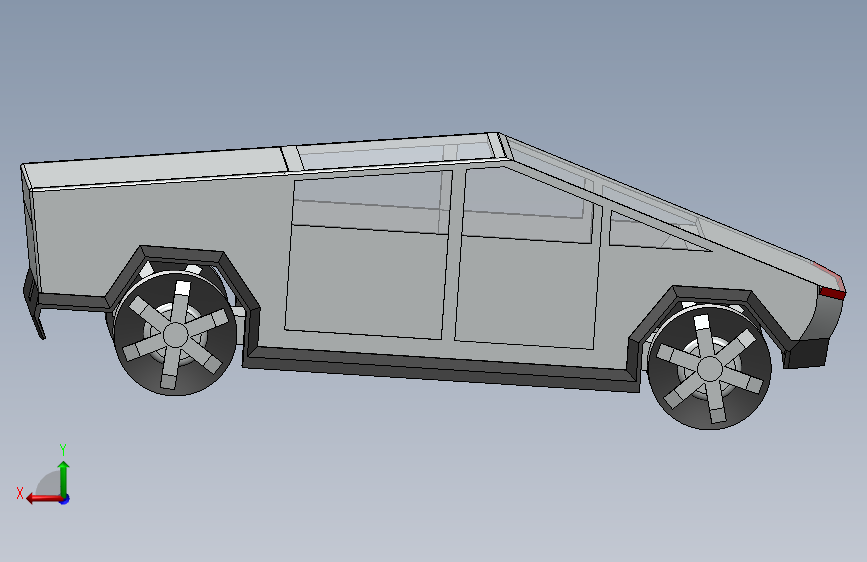Select the red headlight strip at the front
The height and width of the screenshot is (562, 867).
click(x=832, y=293)
